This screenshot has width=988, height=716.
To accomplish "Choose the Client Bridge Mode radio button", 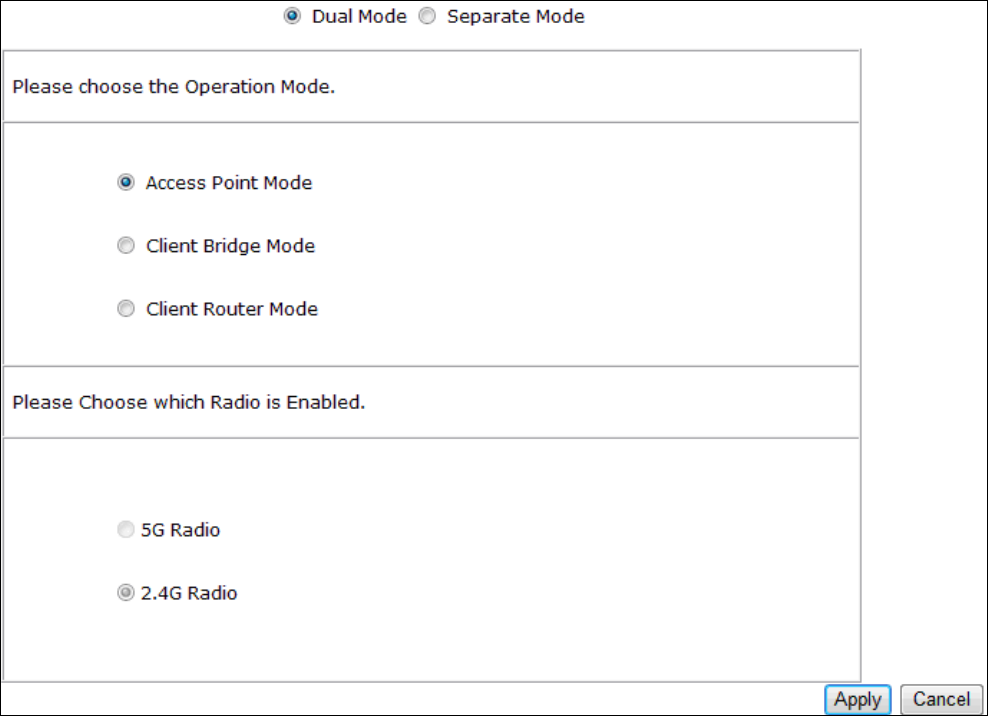I will point(126,246).
